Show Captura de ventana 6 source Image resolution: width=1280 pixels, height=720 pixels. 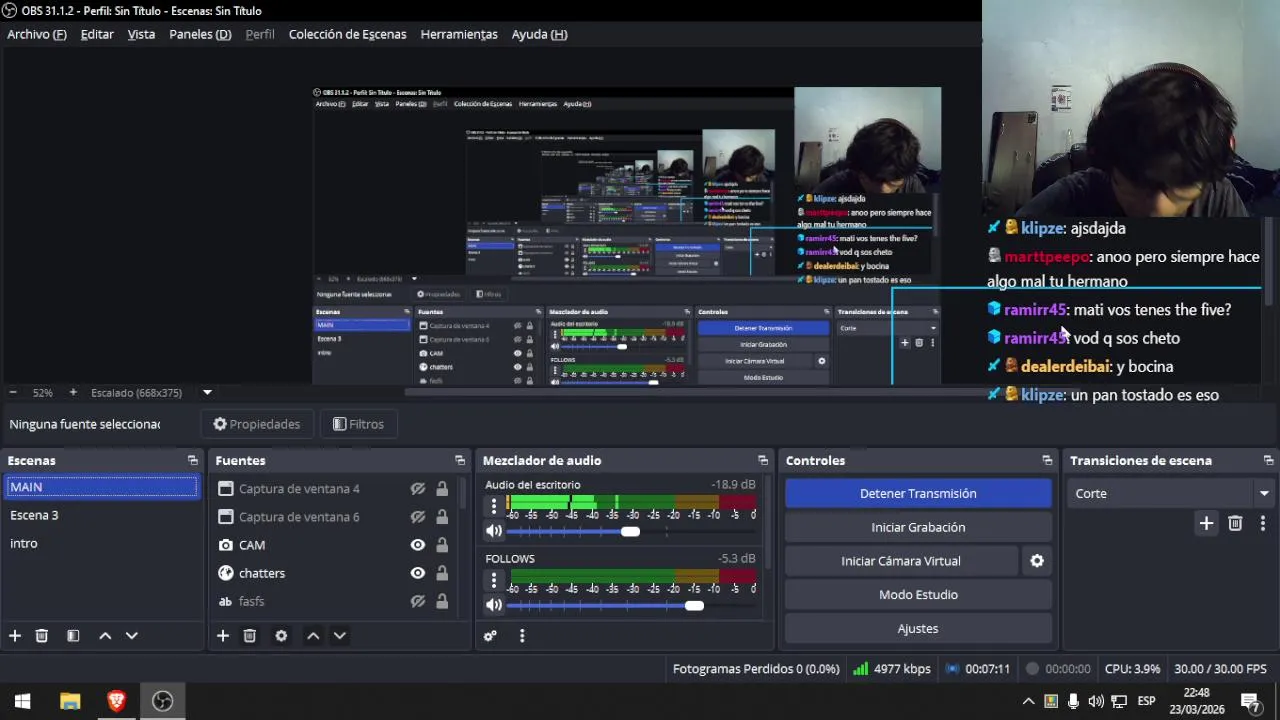click(x=418, y=517)
